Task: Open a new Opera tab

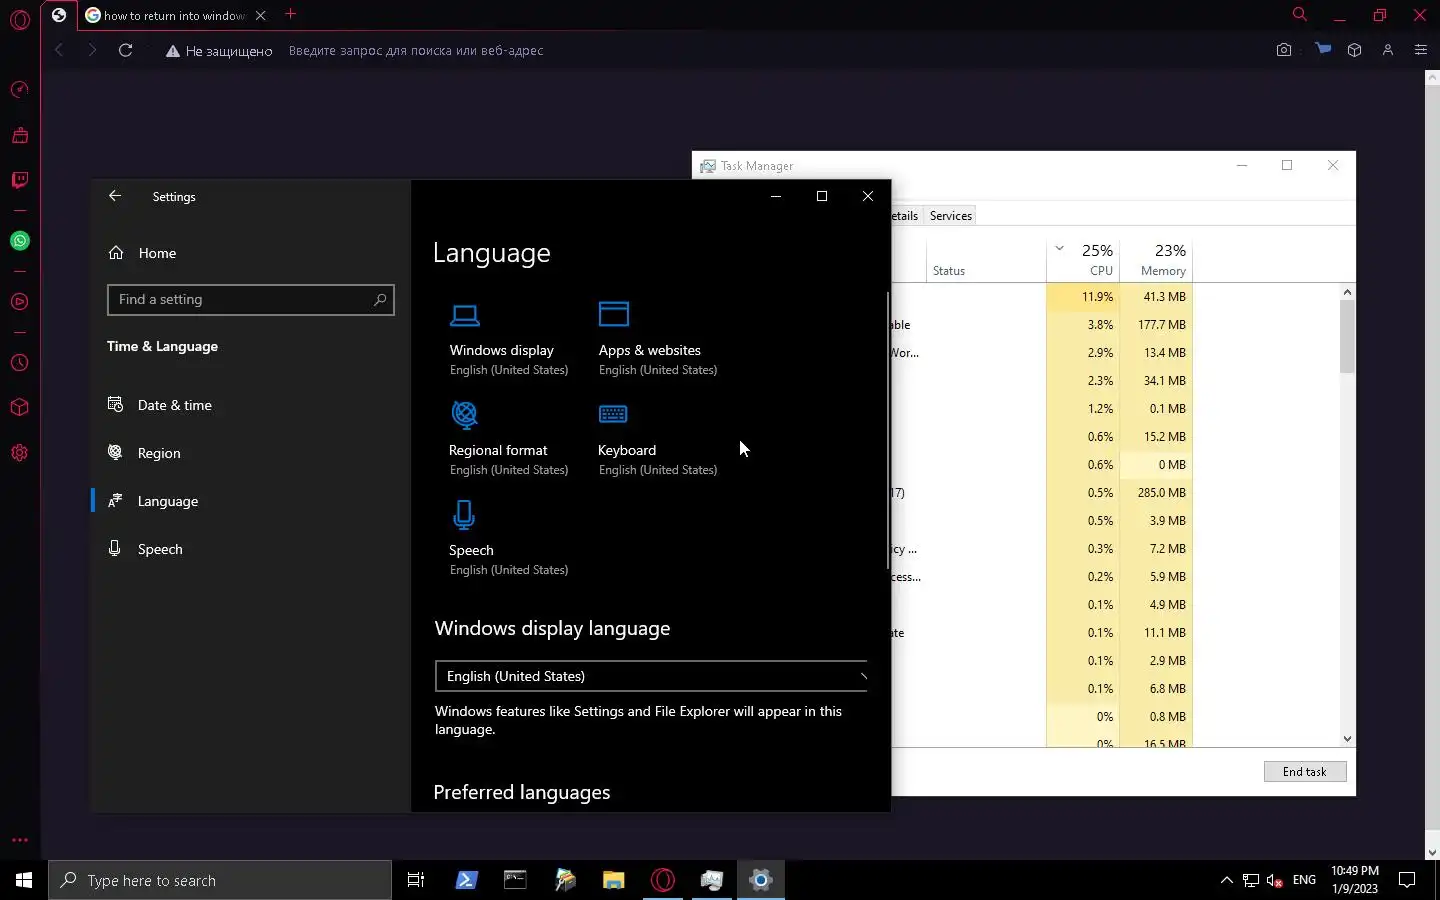Action: 290,14
